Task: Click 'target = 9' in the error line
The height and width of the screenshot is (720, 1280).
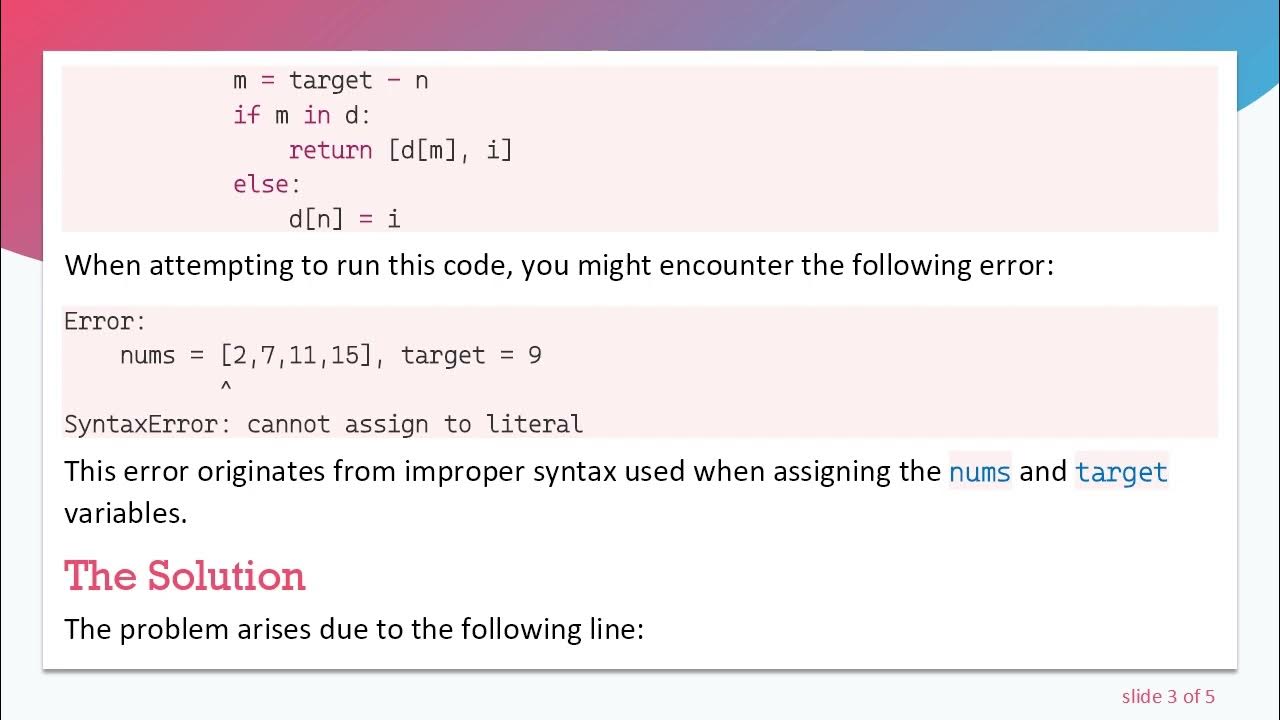Action: [471, 355]
